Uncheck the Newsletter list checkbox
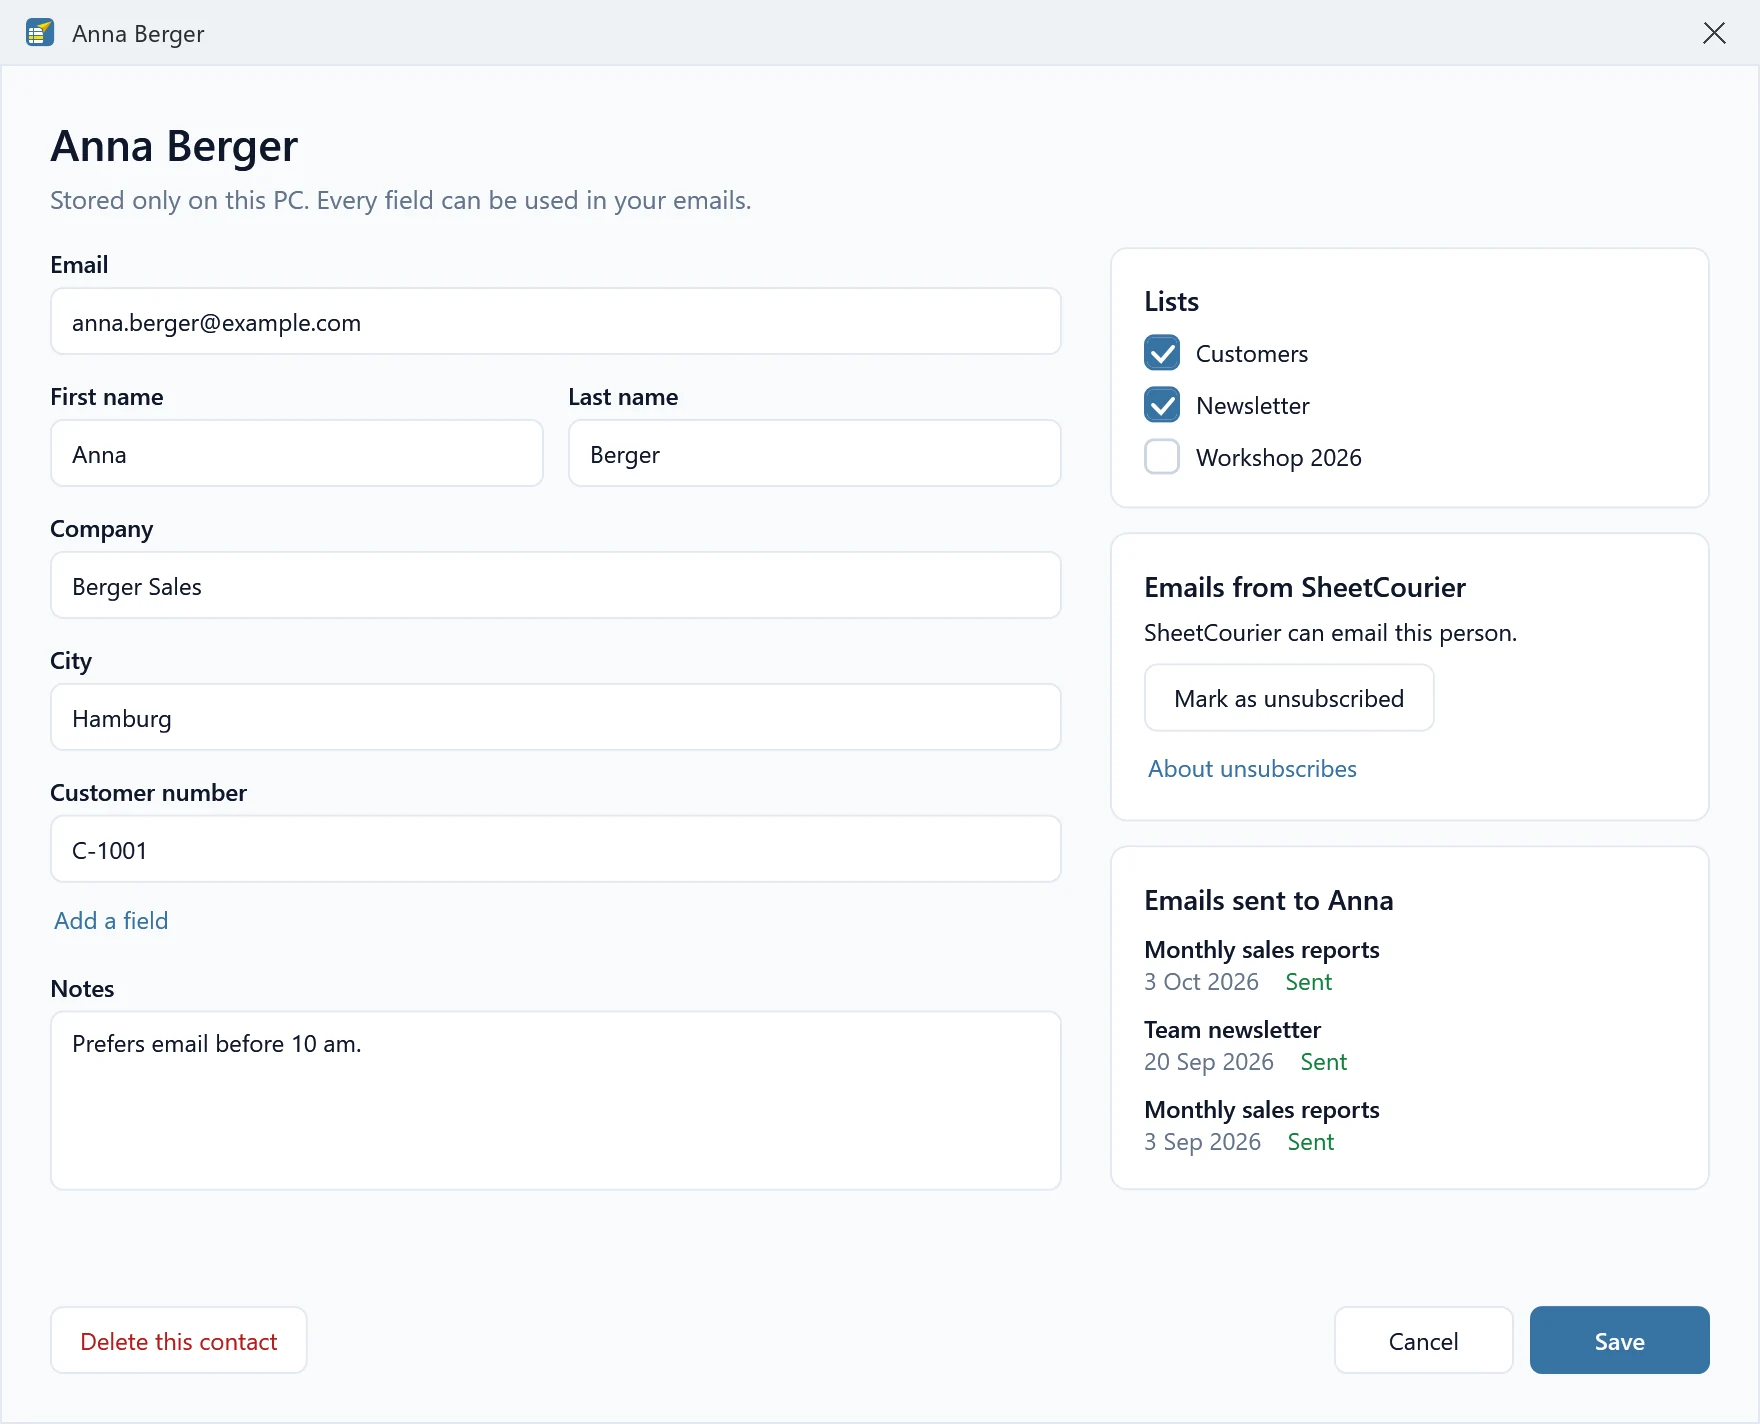The height and width of the screenshot is (1424, 1760). [x=1162, y=405]
